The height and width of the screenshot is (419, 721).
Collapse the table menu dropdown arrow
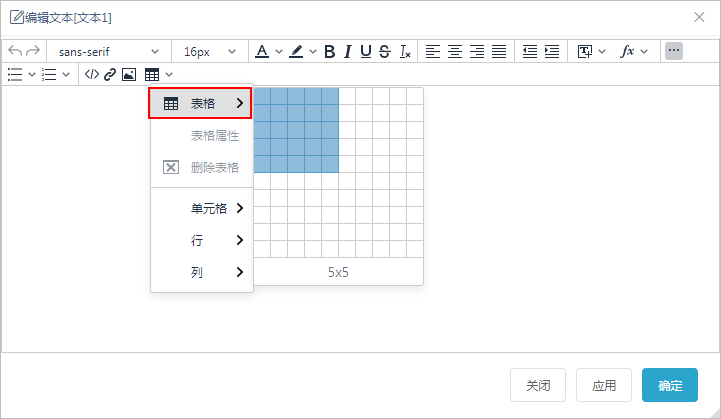pyautogui.click(x=169, y=74)
